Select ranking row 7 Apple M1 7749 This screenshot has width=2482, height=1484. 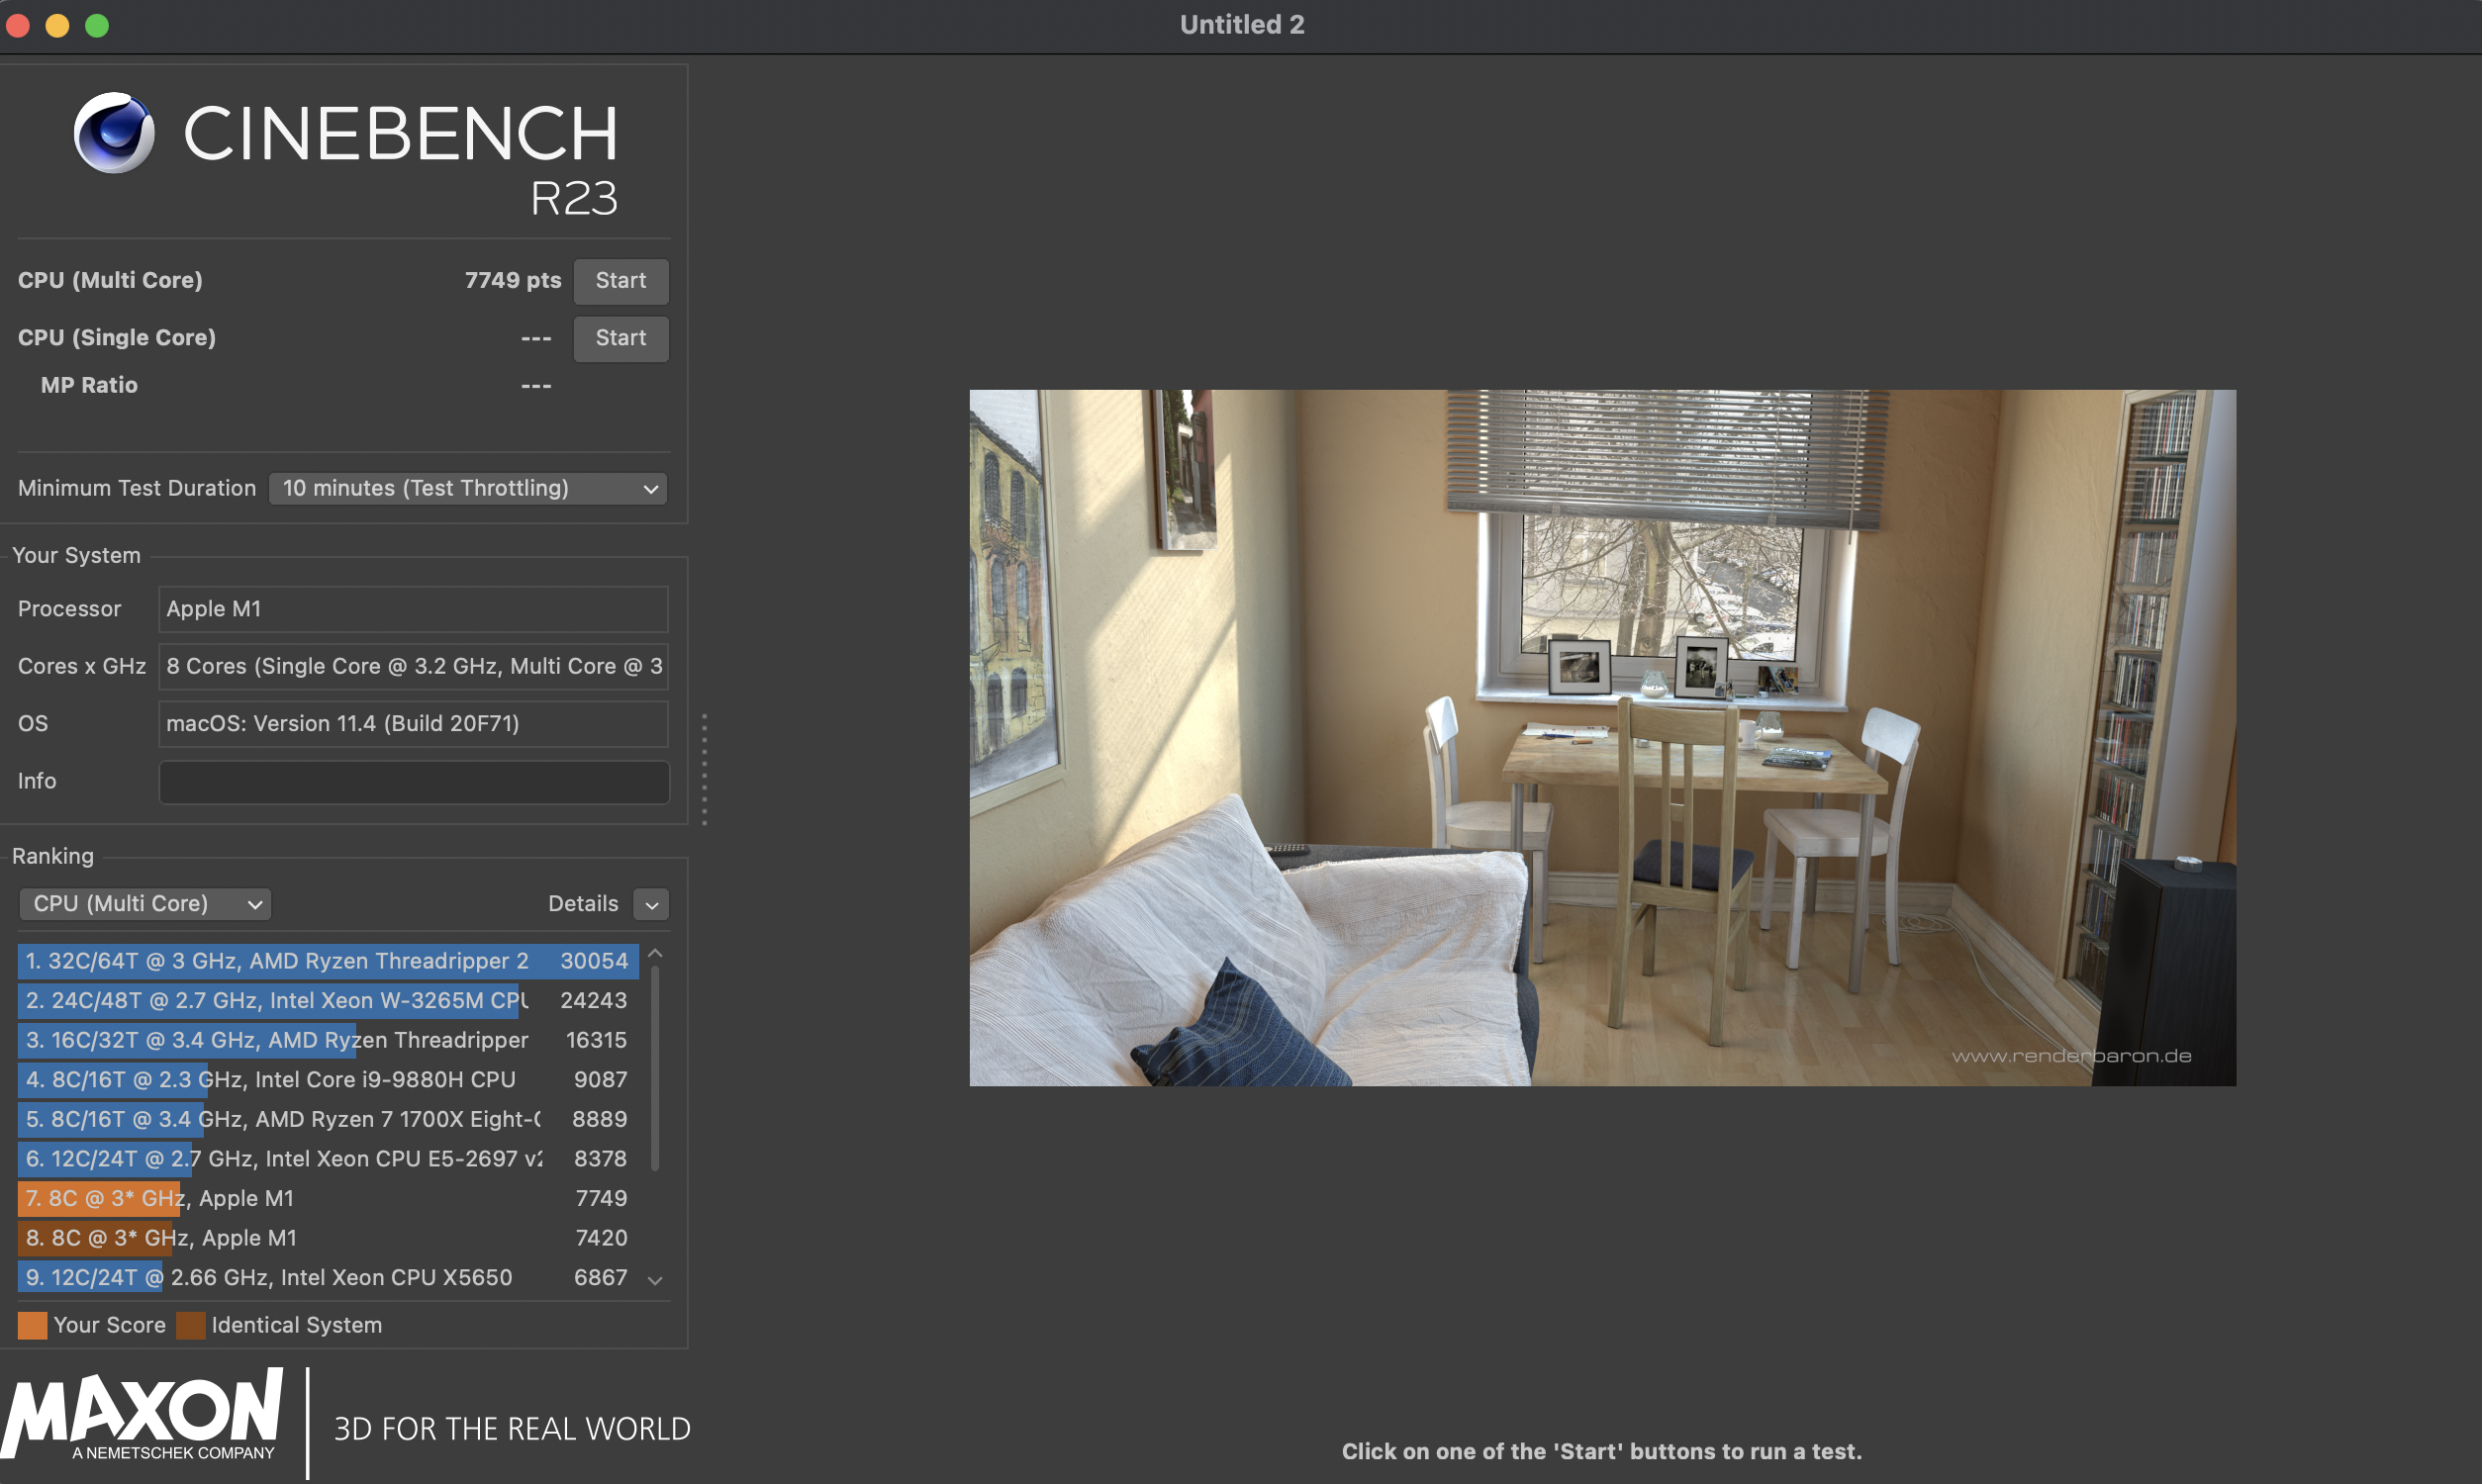pos(328,1198)
